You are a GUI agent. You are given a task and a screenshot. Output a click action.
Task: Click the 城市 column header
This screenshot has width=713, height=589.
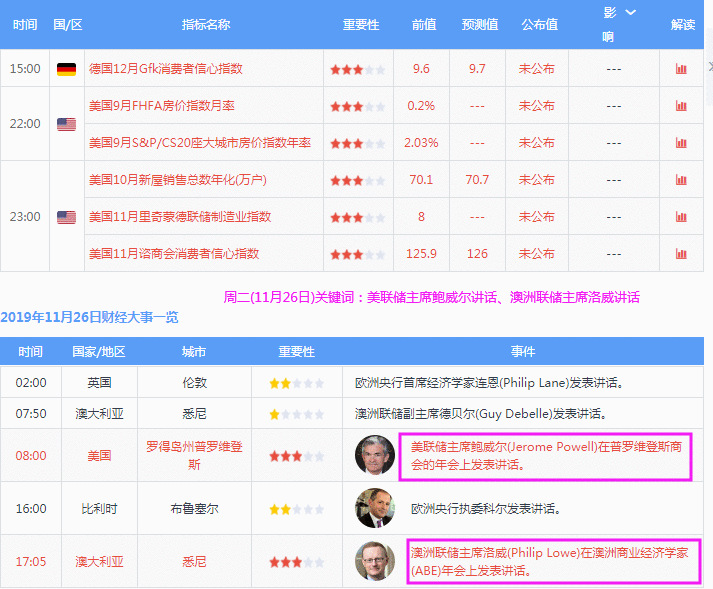tap(194, 352)
